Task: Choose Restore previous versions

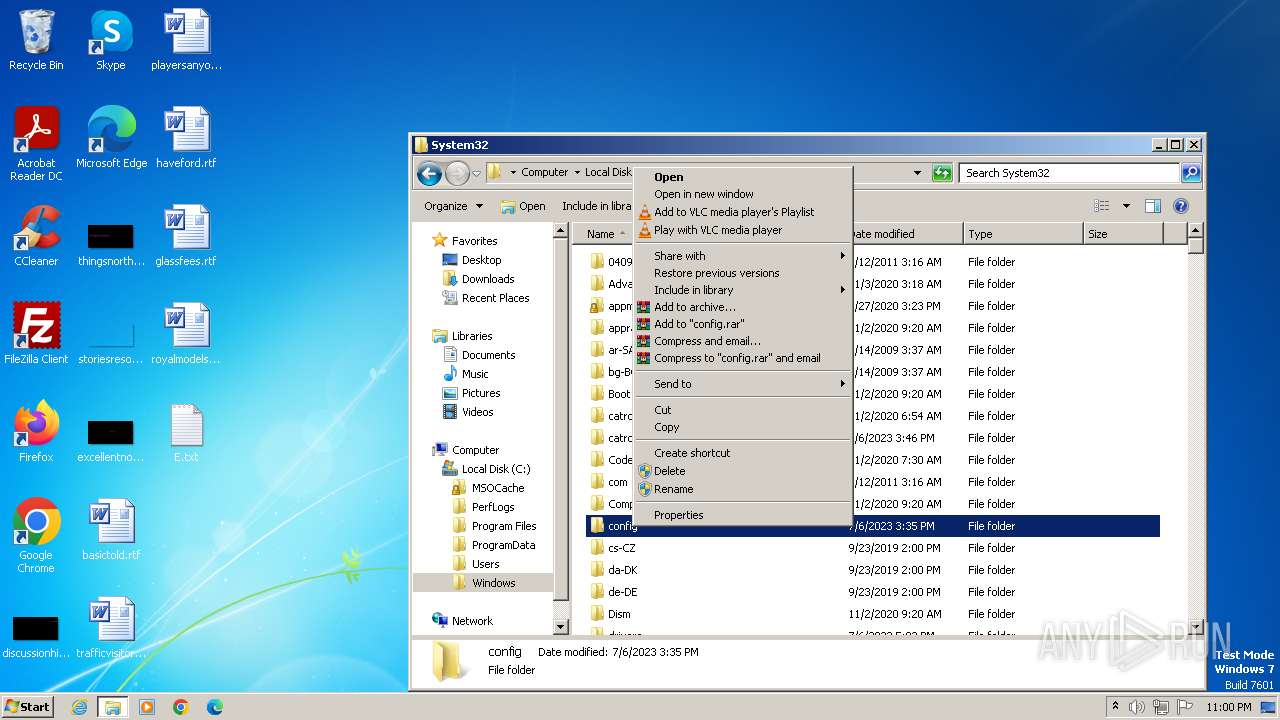Action: (742, 273)
